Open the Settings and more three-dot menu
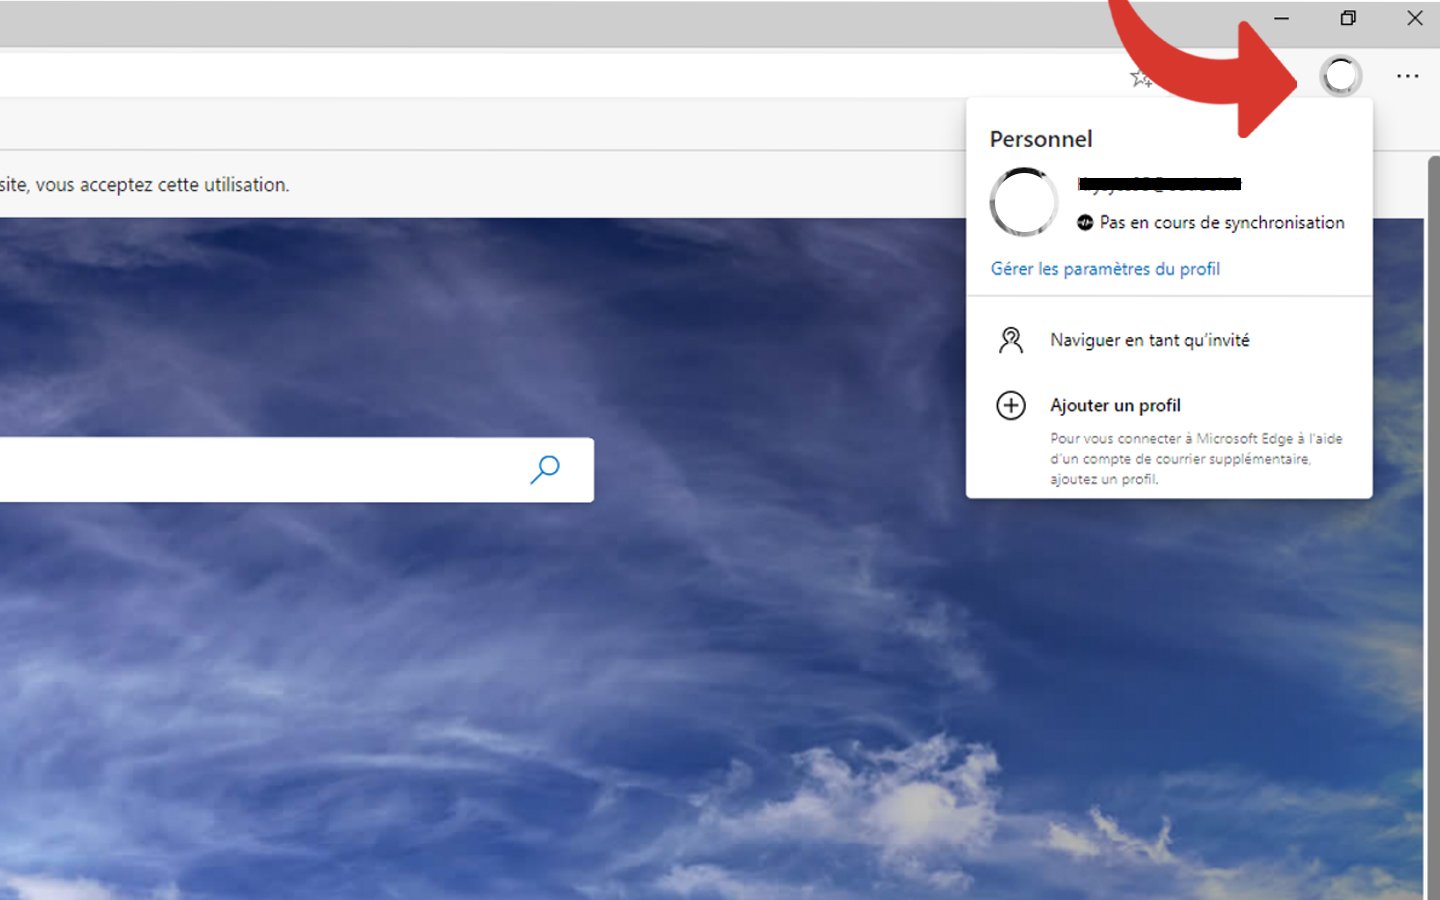This screenshot has width=1440, height=900. click(1407, 76)
